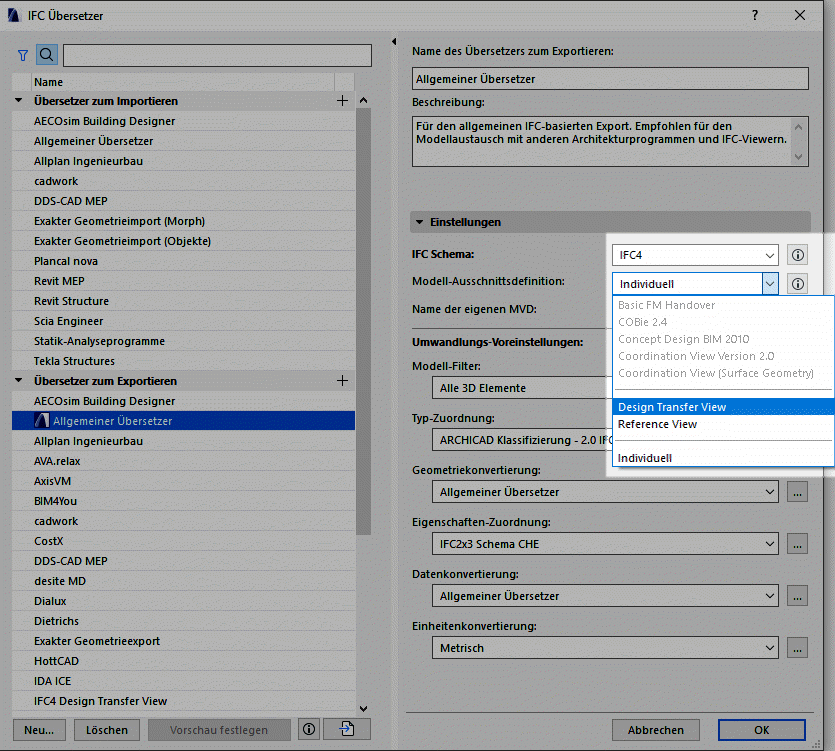This screenshot has height=751, width=835.
Task: Confirm with the OK button
Action: pyautogui.click(x=762, y=730)
